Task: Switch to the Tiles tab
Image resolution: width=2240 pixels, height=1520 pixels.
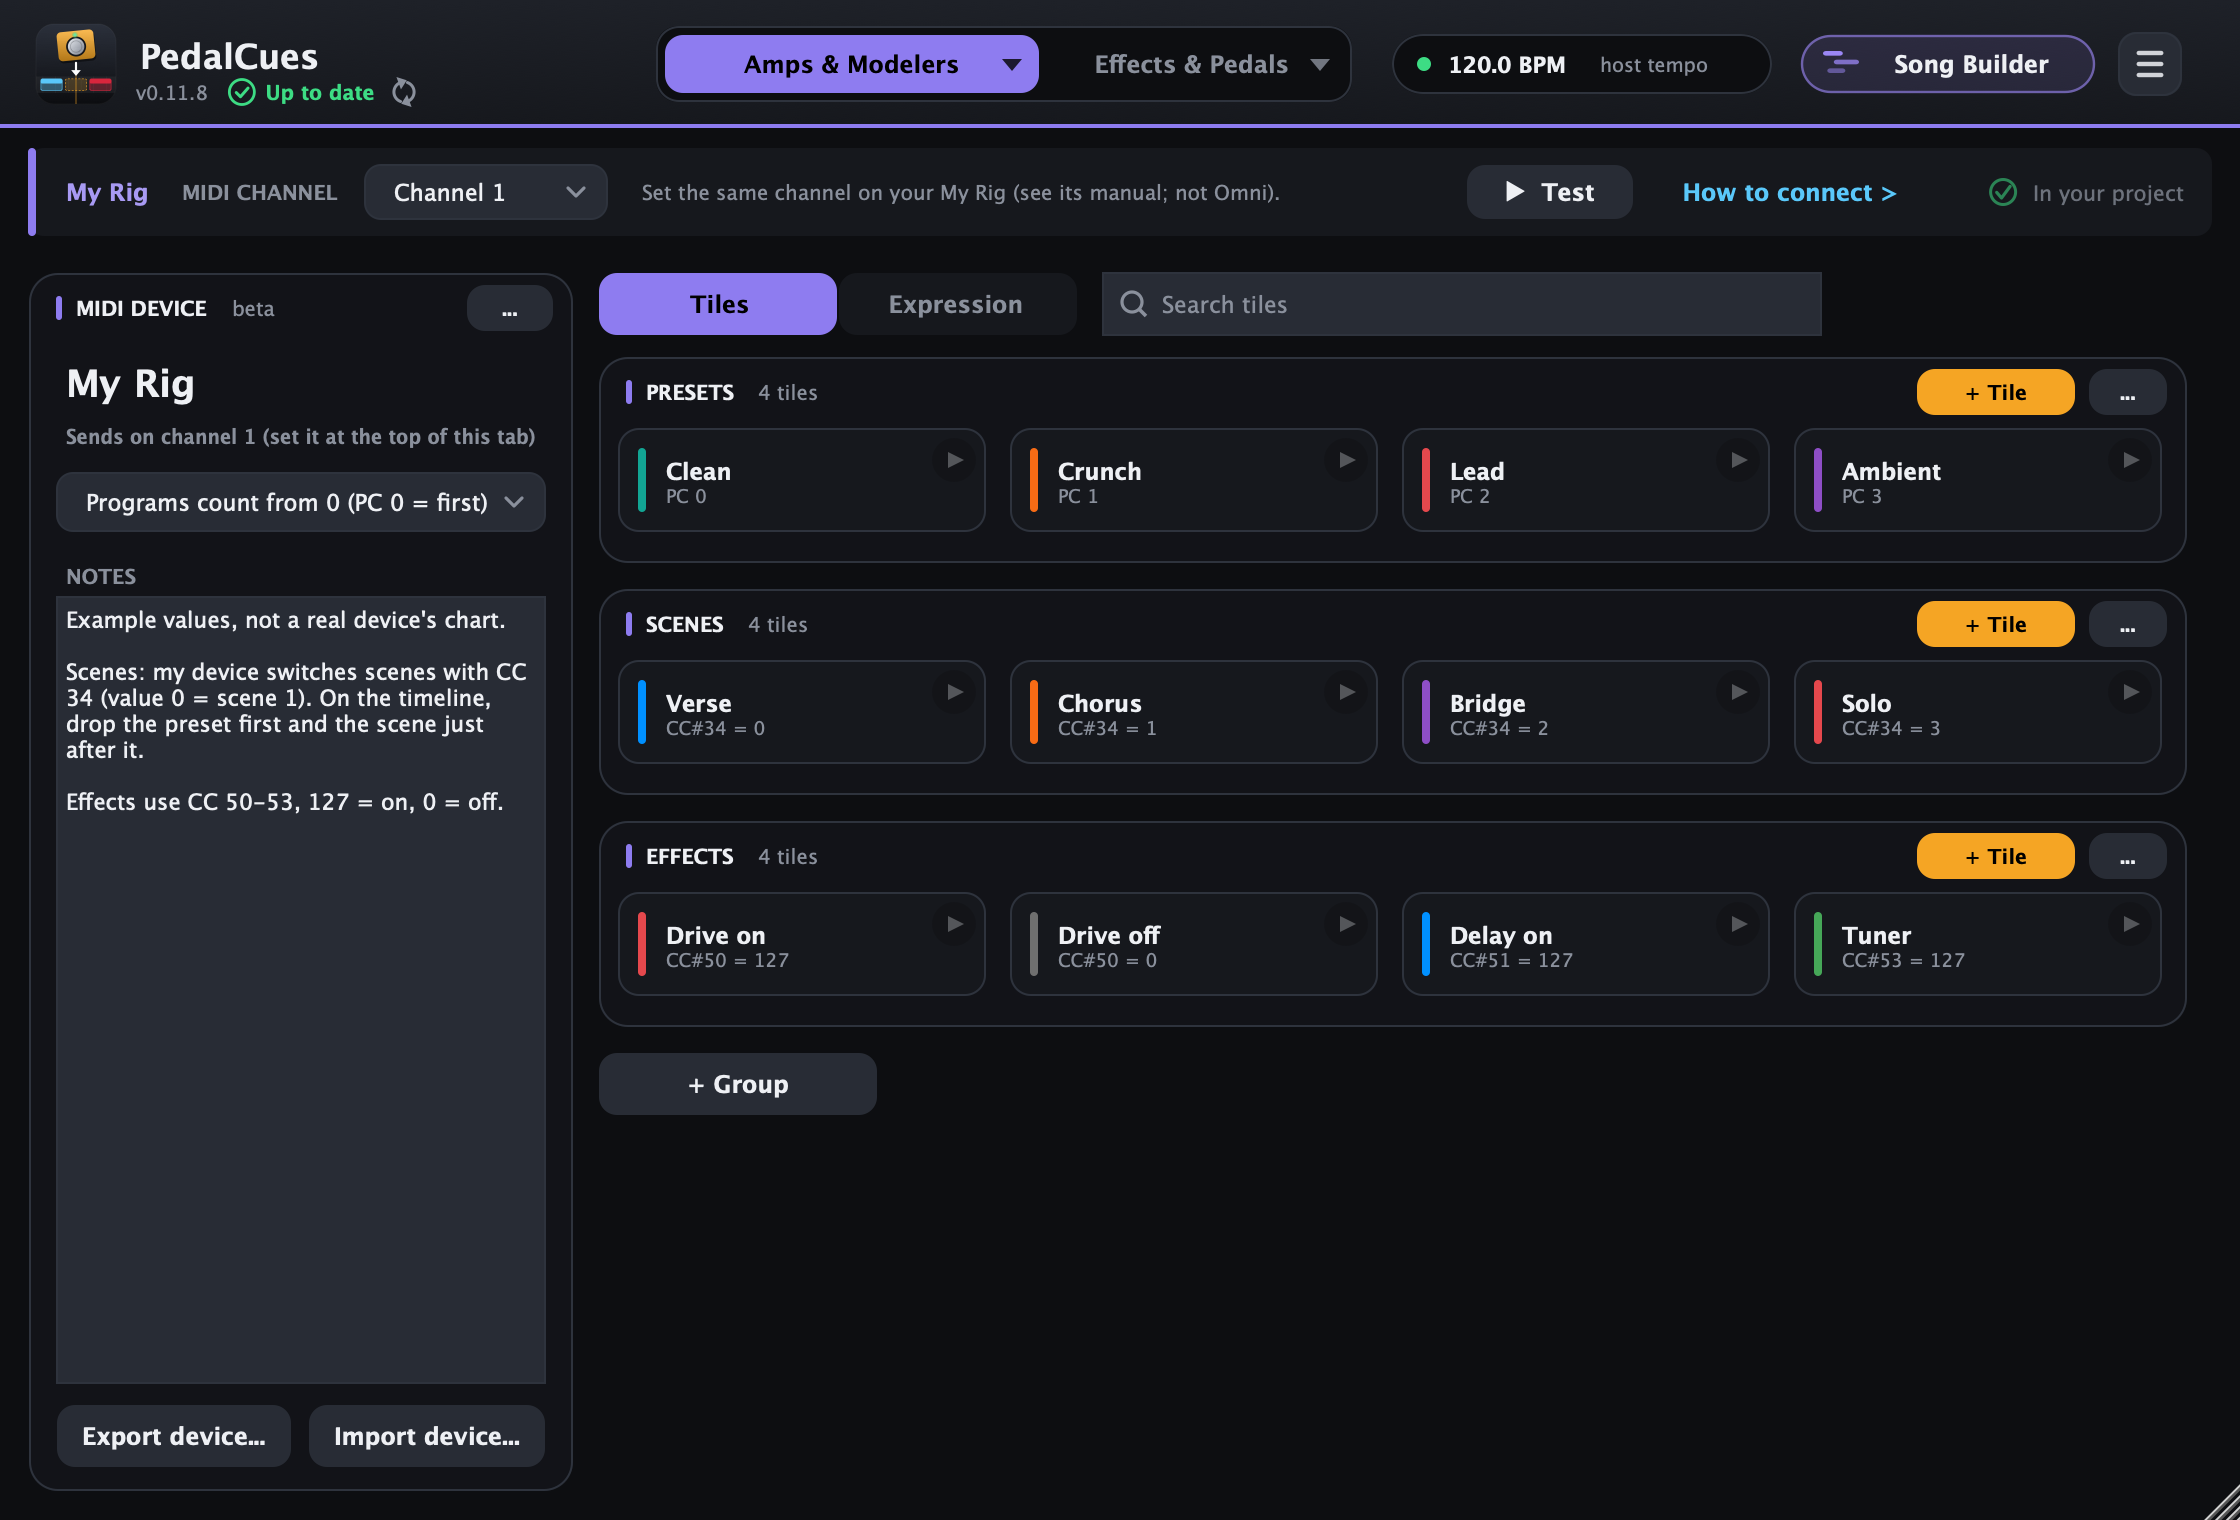Action: pyautogui.click(x=718, y=304)
